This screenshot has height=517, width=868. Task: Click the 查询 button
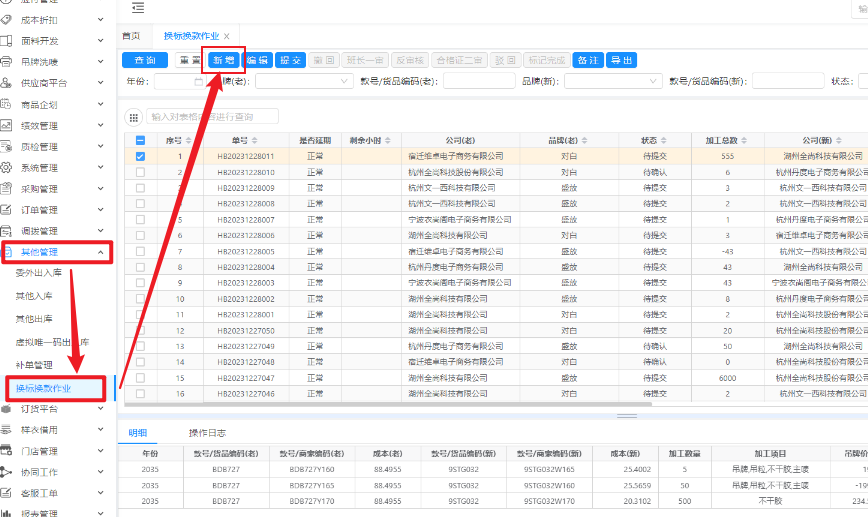(145, 60)
